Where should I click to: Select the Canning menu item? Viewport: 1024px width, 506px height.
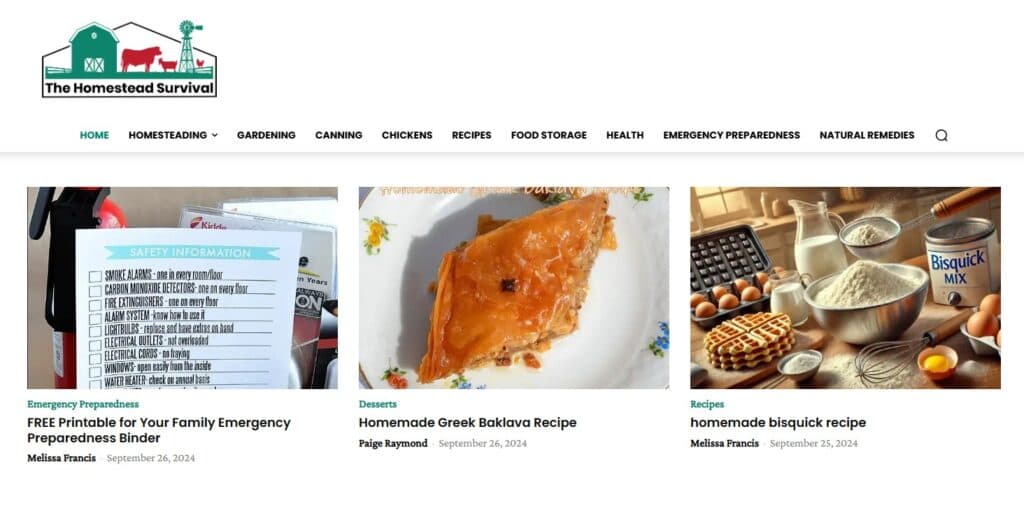(338, 135)
